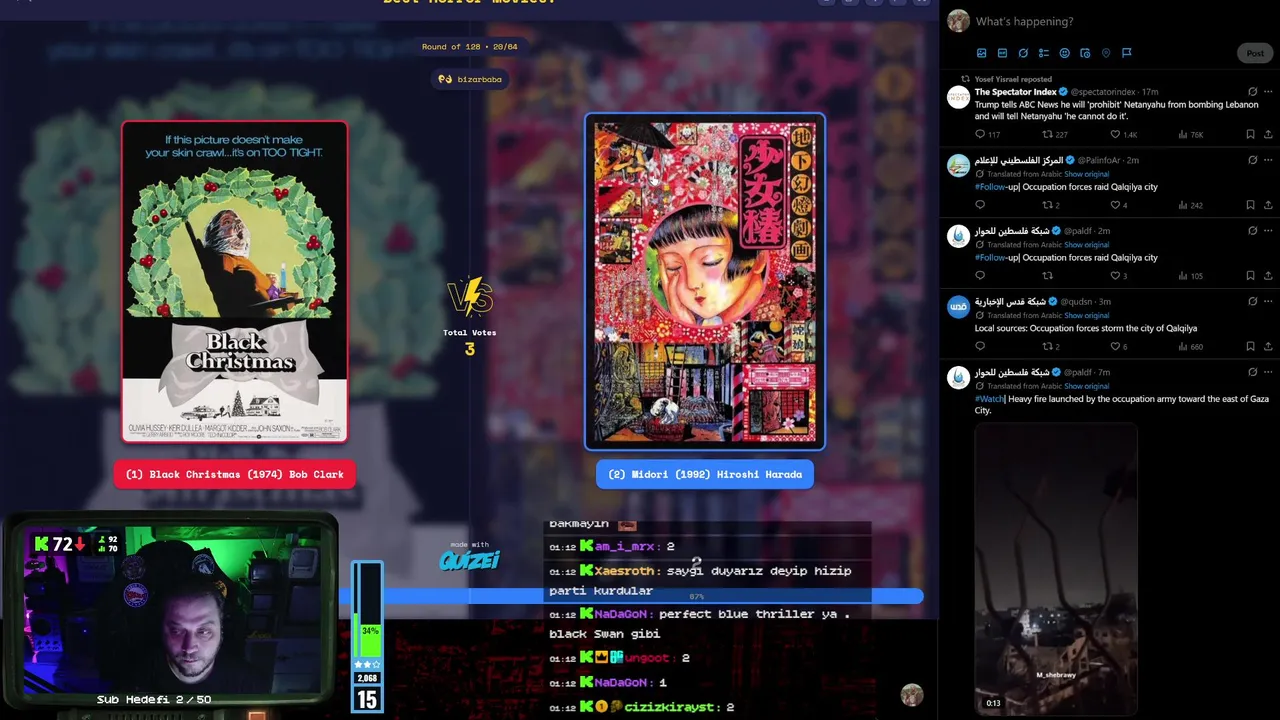Like The Spectator Index post with 1.4K likes

point(1115,134)
